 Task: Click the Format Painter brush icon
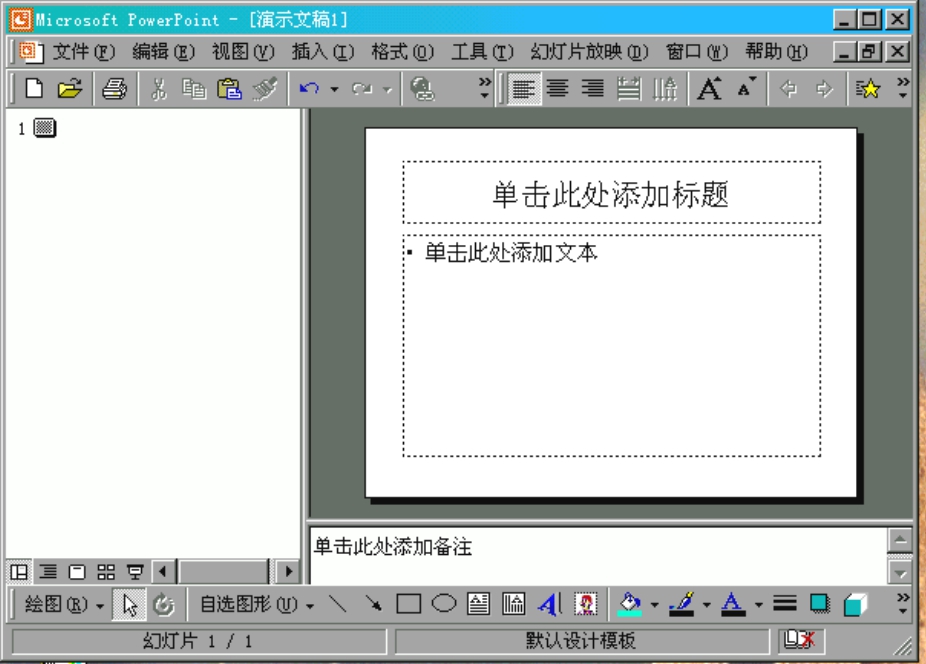[x=265, y=89]
